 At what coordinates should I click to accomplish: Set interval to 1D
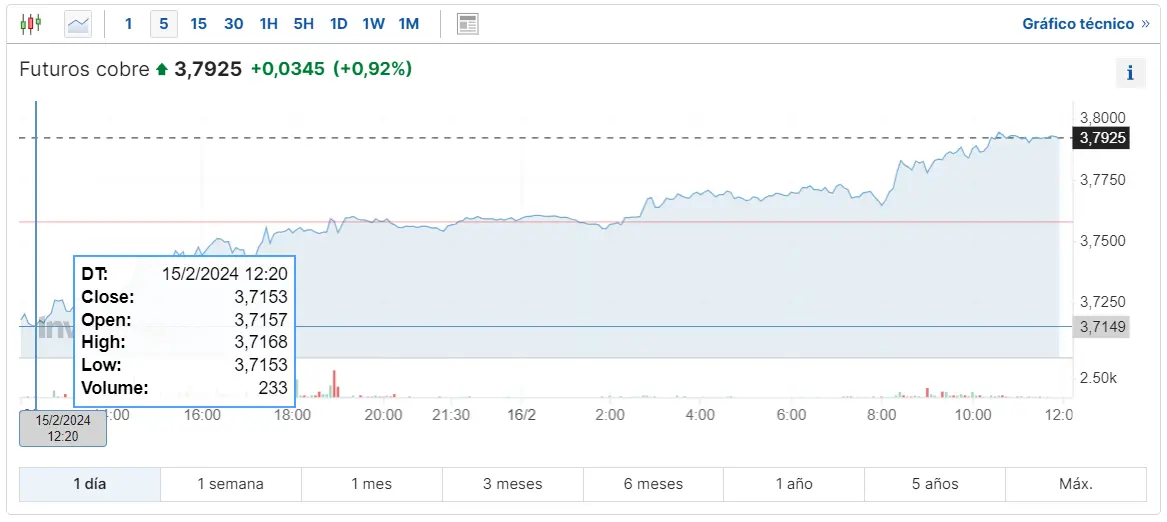(x=338, y=23)
